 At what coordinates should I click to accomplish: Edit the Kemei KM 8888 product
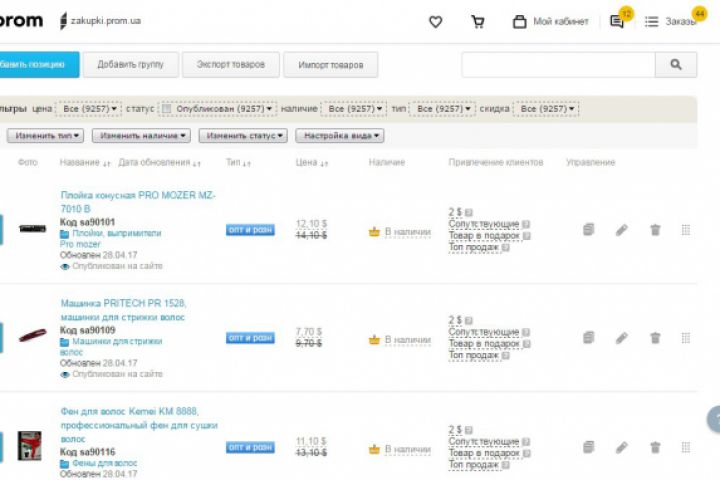click(x=622, y=447)
